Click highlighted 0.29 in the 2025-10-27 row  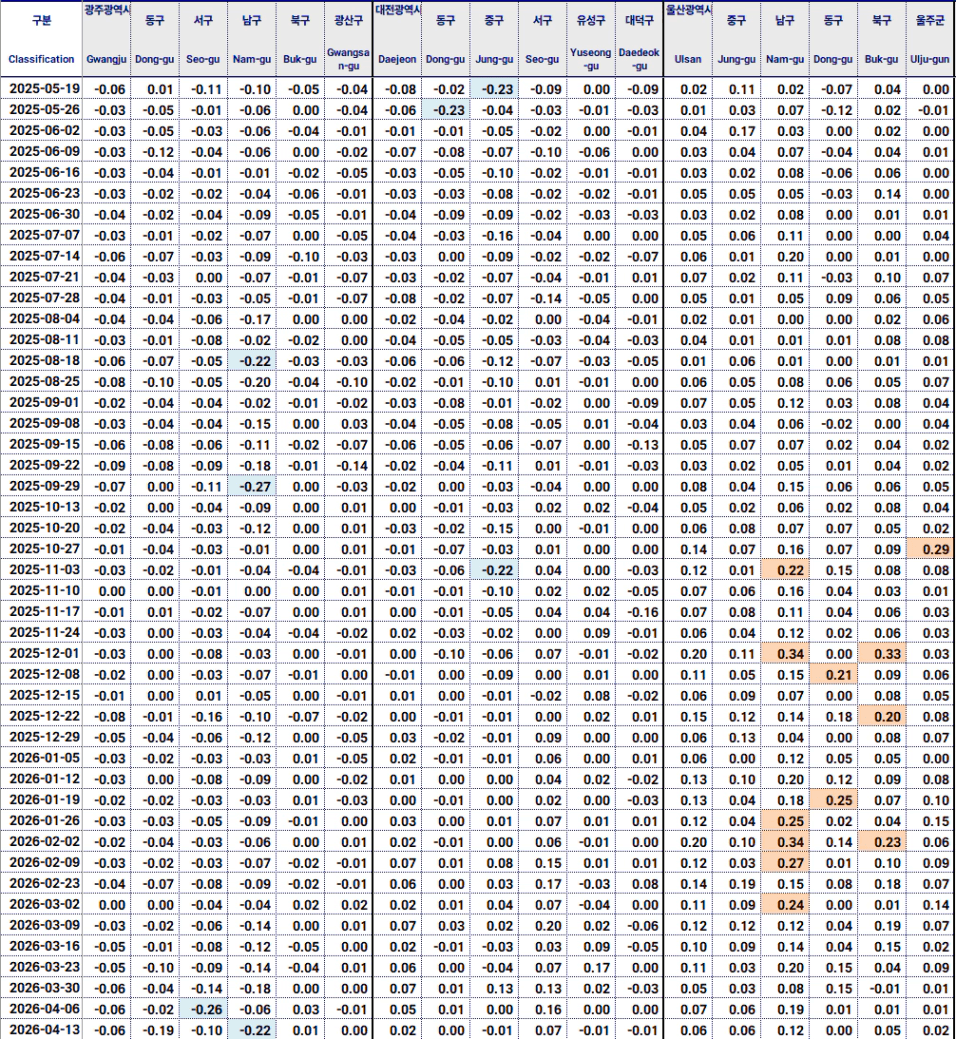click(x=929, y=549)
